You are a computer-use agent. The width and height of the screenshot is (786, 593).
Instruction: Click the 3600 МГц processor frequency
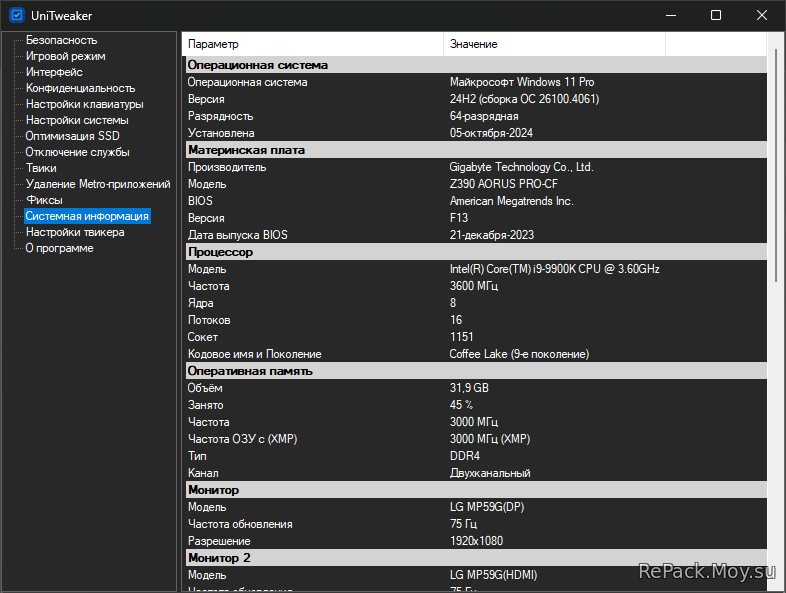tap(473, 286)
